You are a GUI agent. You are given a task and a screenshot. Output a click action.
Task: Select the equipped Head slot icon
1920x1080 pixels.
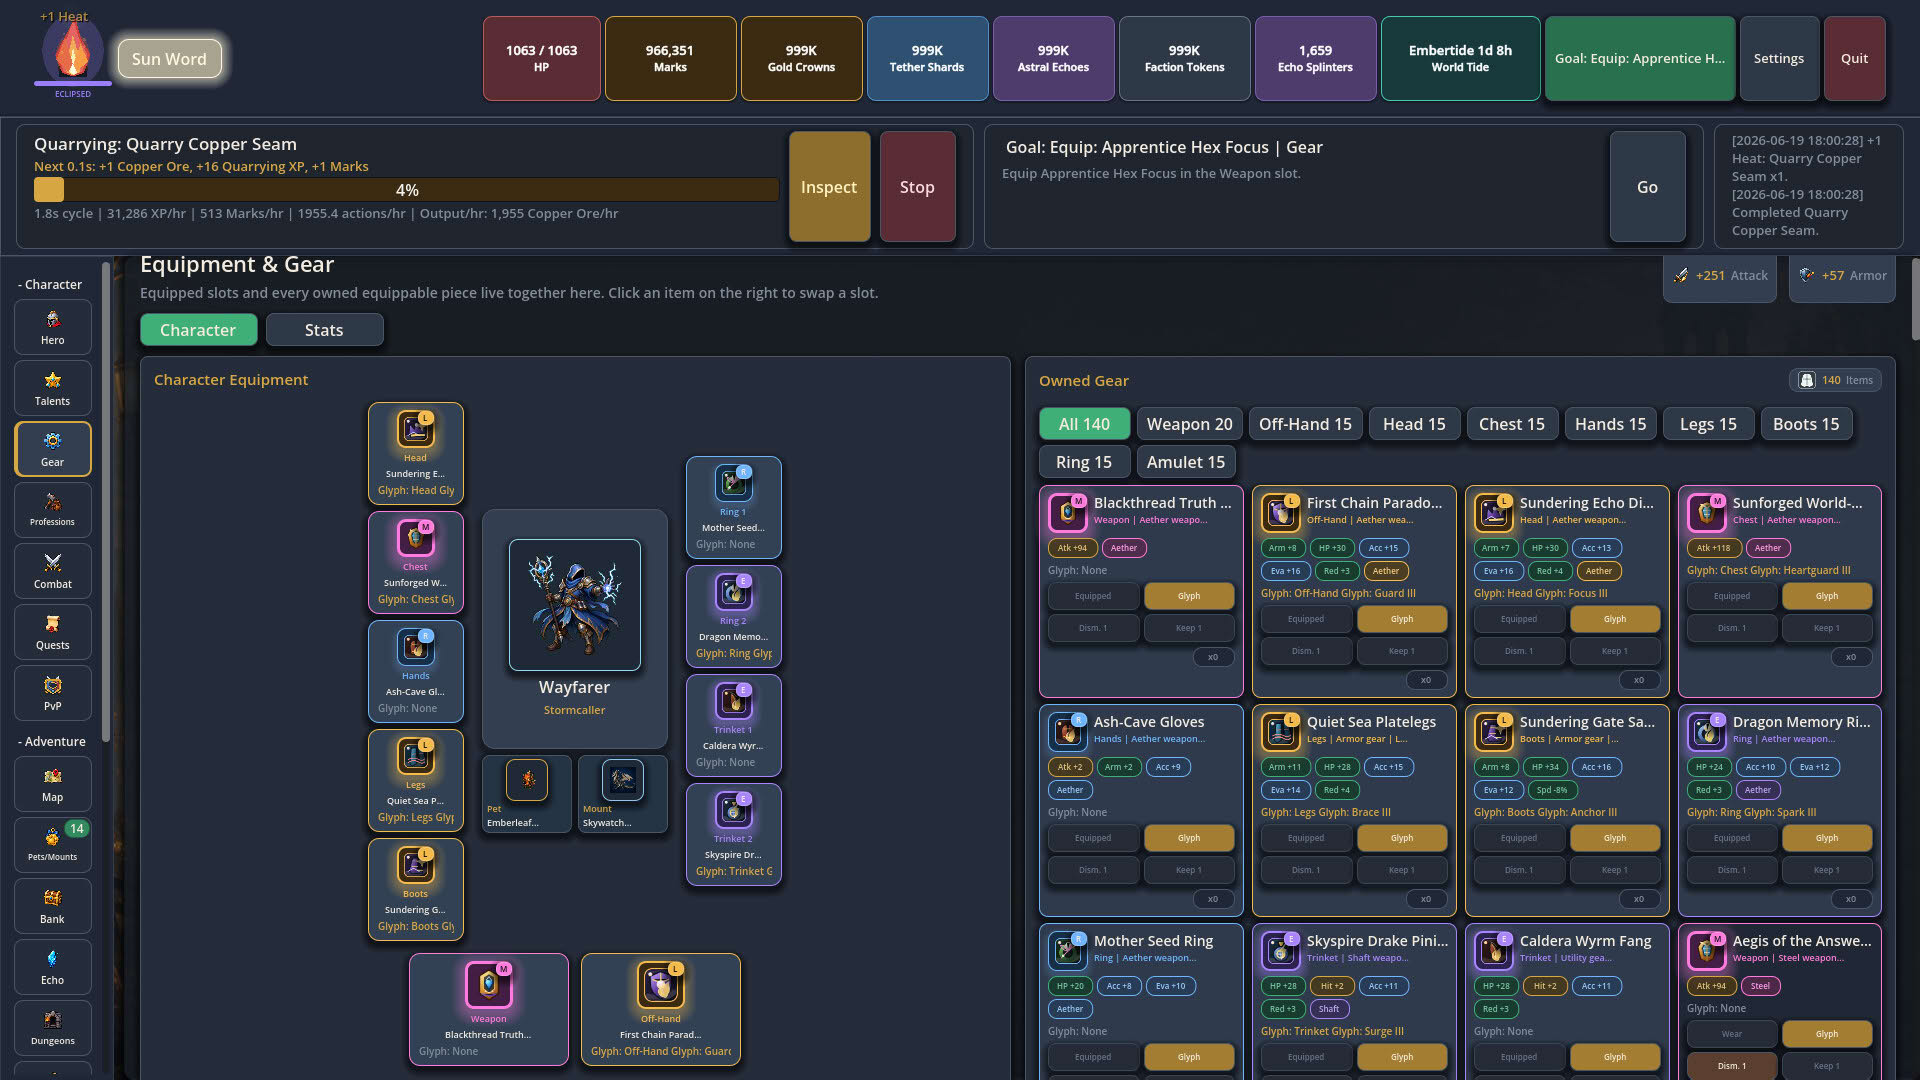[x=415, y=429]
